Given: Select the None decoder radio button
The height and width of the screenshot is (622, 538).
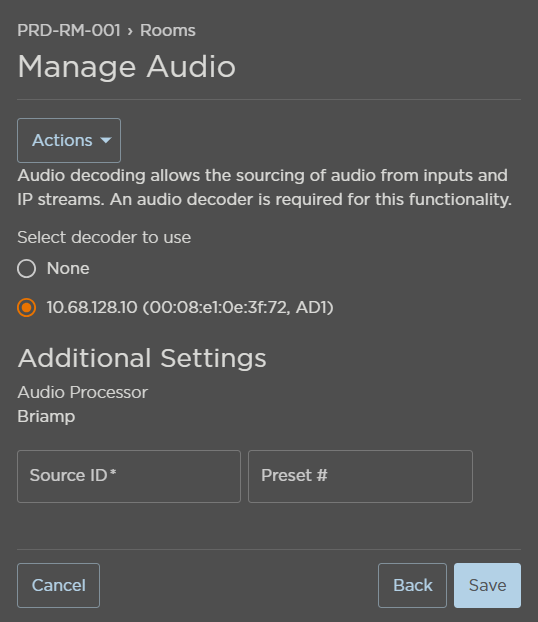Looking at the screenshot, I should 27,269.
